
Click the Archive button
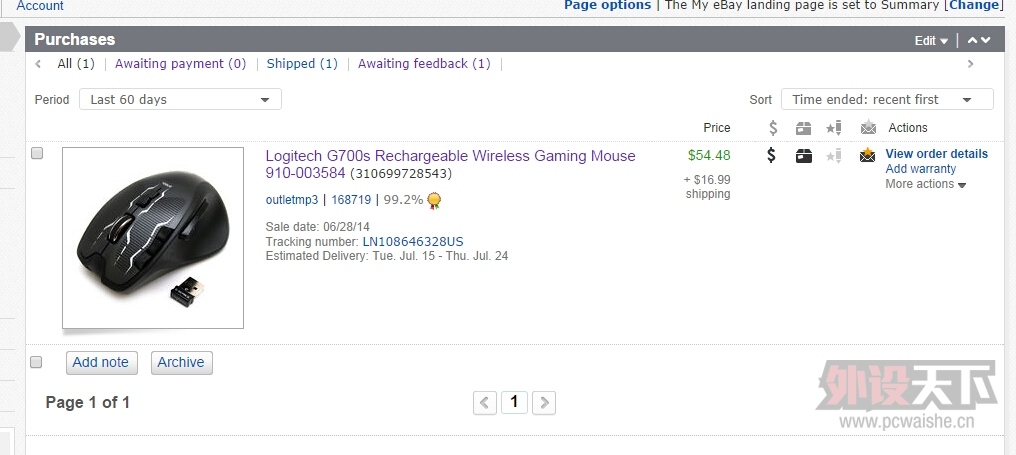pos(181,362)
